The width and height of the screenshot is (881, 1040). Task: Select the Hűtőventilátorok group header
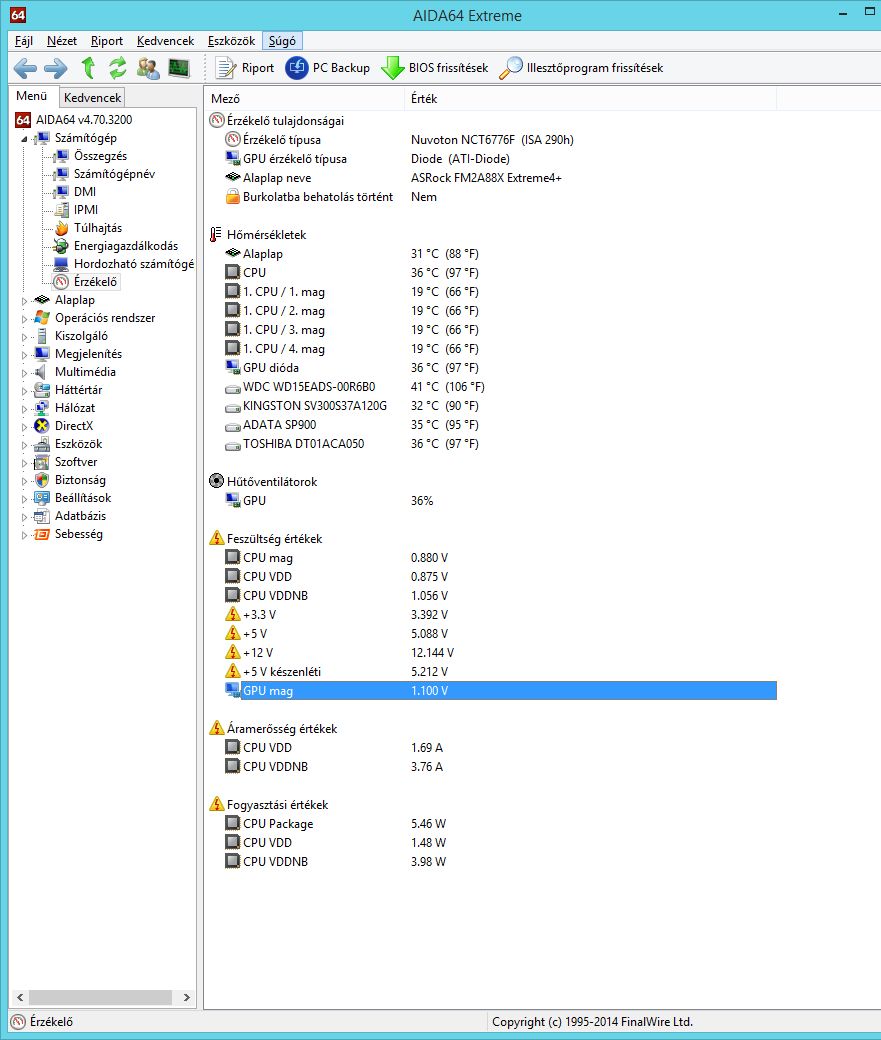(x=271, y=482)
